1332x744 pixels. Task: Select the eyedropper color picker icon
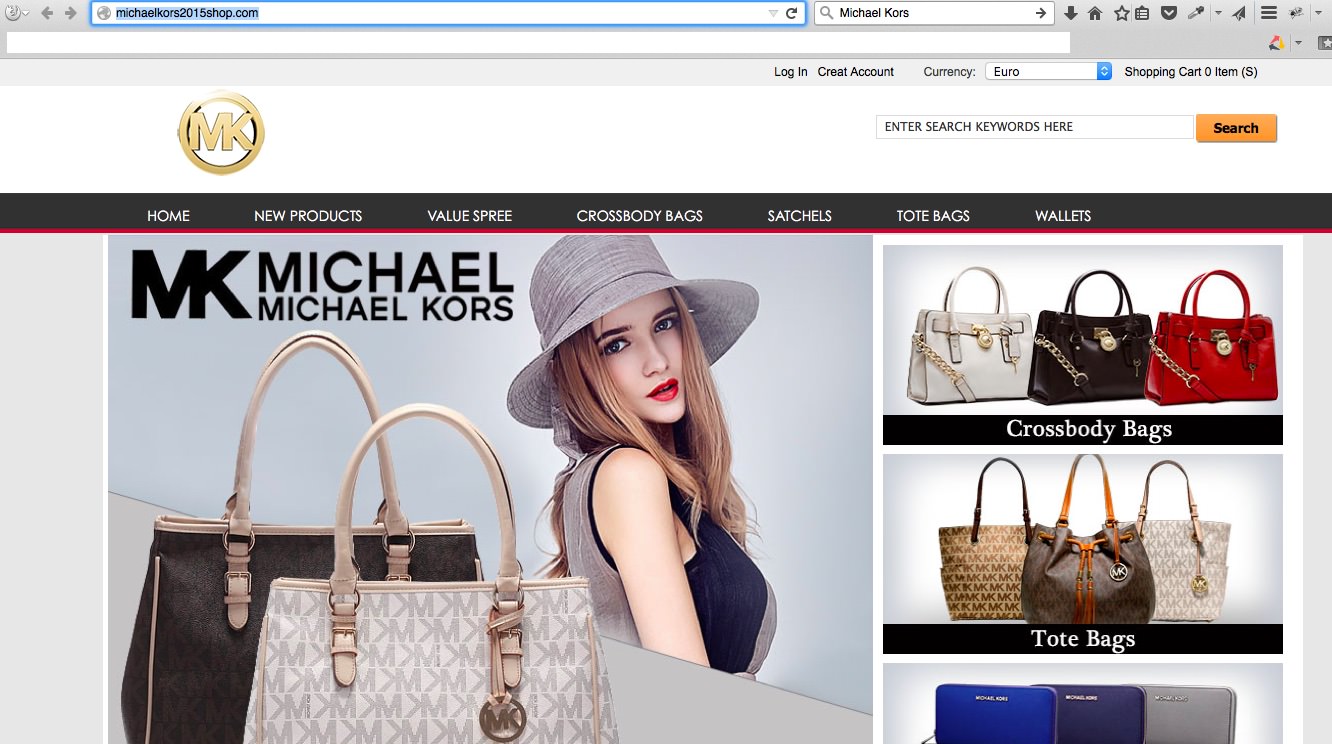pos(1196,13)
